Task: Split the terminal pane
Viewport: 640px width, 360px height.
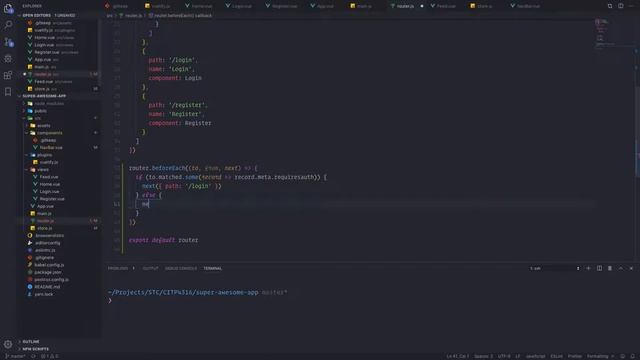Action: pyautogui.click(x=599, y=268)
